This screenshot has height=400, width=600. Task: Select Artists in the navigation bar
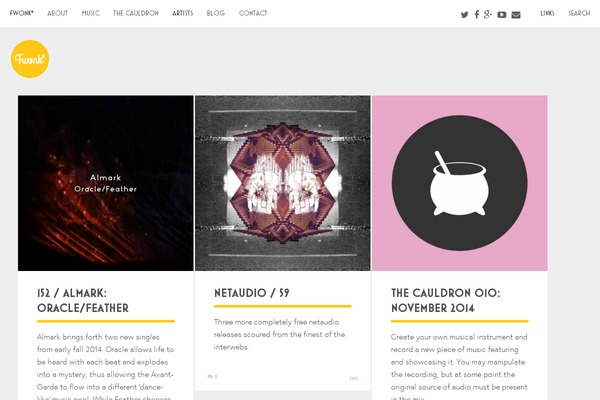pyautogui.click(x=183, y=13)
